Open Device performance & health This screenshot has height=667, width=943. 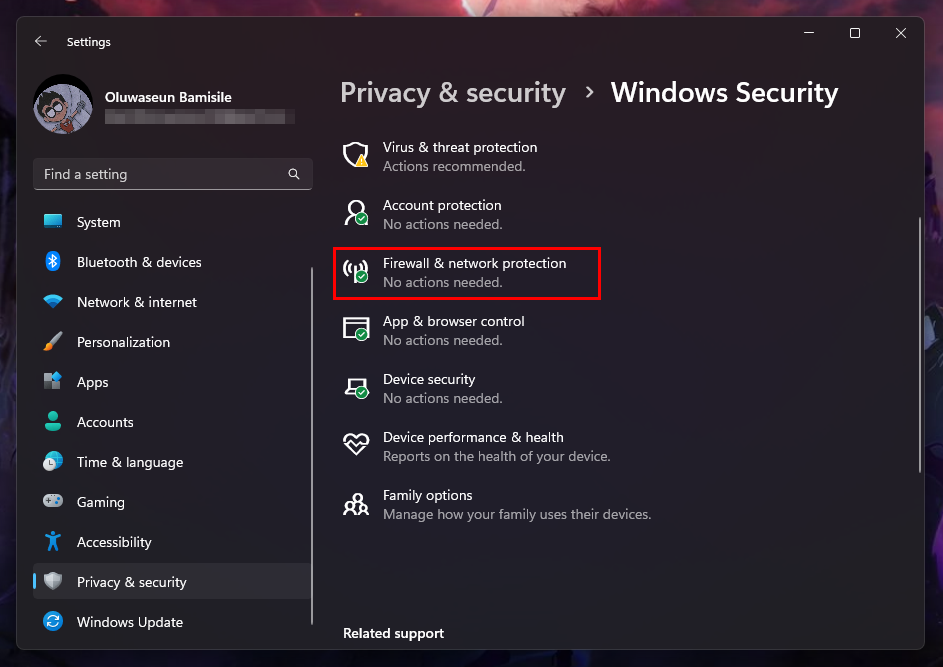click(x=497, y=446)
